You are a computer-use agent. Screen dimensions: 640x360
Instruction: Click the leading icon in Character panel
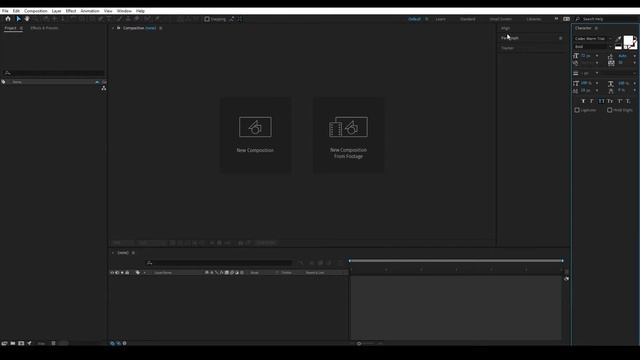pyautogui.click(x=611, y=56)
